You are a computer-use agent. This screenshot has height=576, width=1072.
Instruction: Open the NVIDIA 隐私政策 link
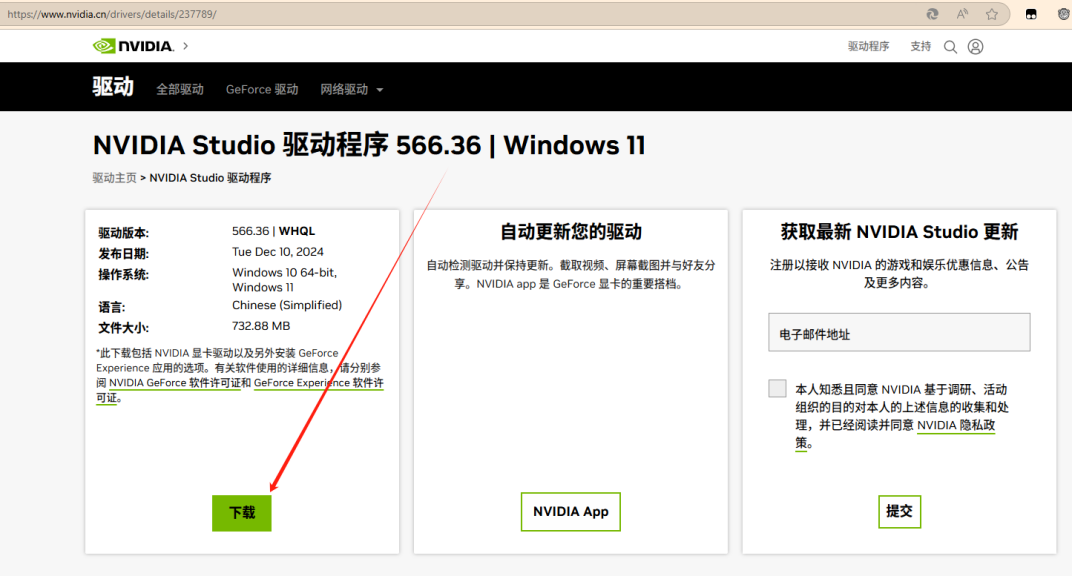click(x=955, y=425)
